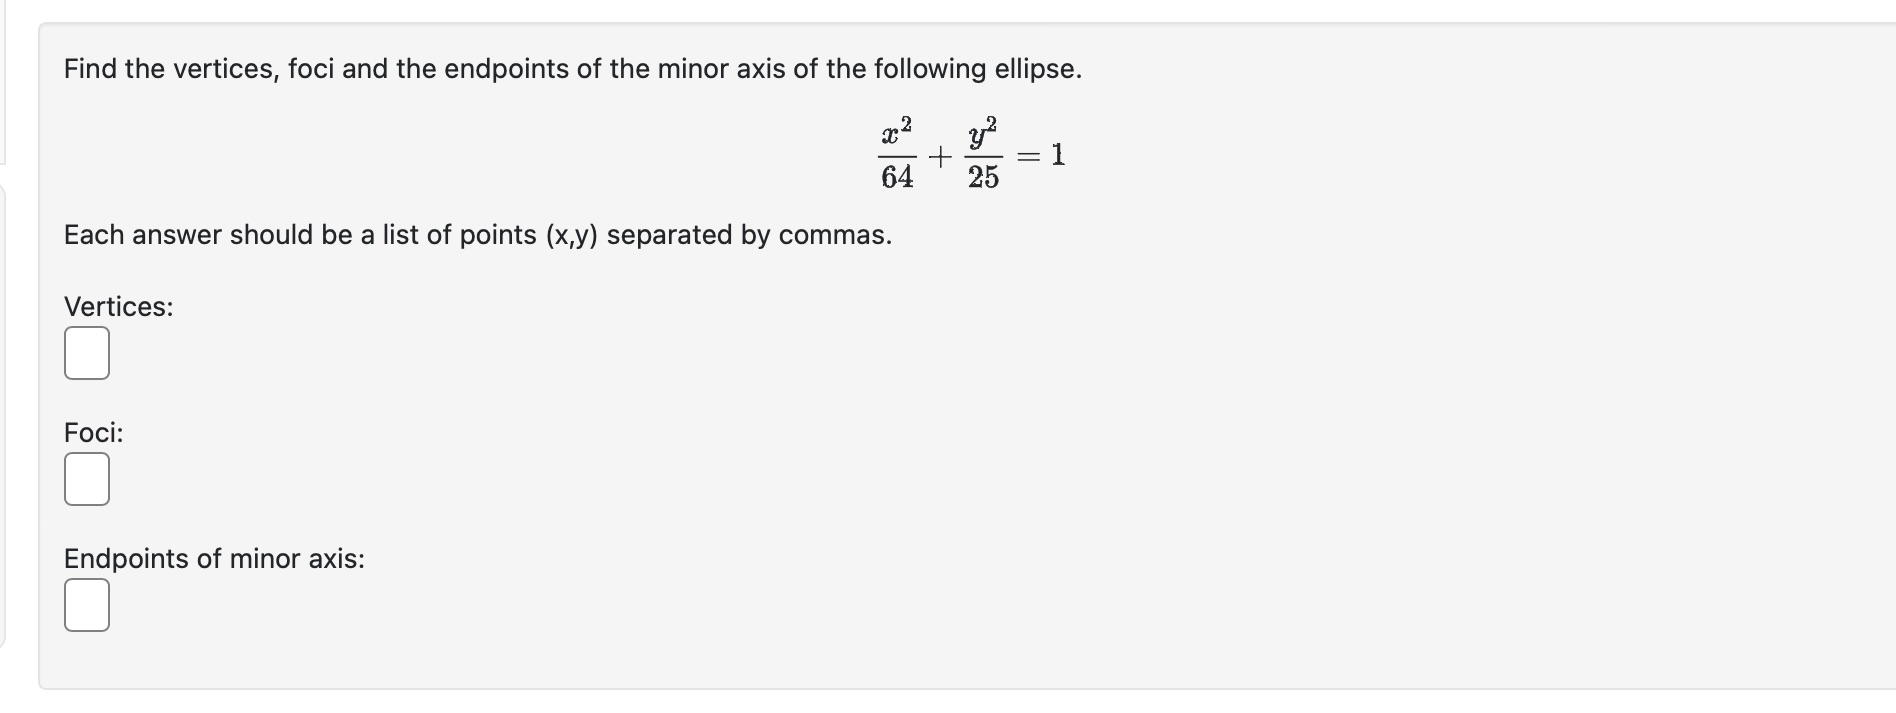The height and width of the screenshot is (713, 1896).
Task: Click the equals 1 in the equation
Action: tap(1040, 155)
